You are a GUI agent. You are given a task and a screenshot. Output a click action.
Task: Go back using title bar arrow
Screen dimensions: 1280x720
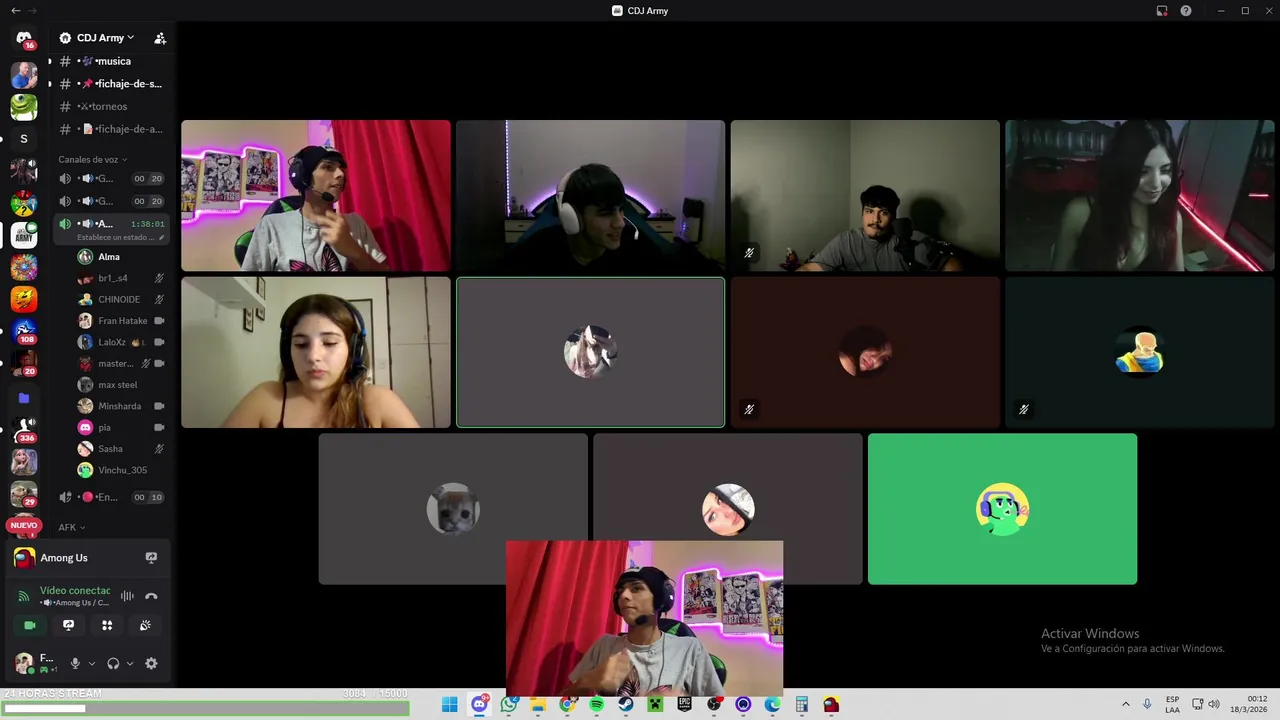(15, 11)
